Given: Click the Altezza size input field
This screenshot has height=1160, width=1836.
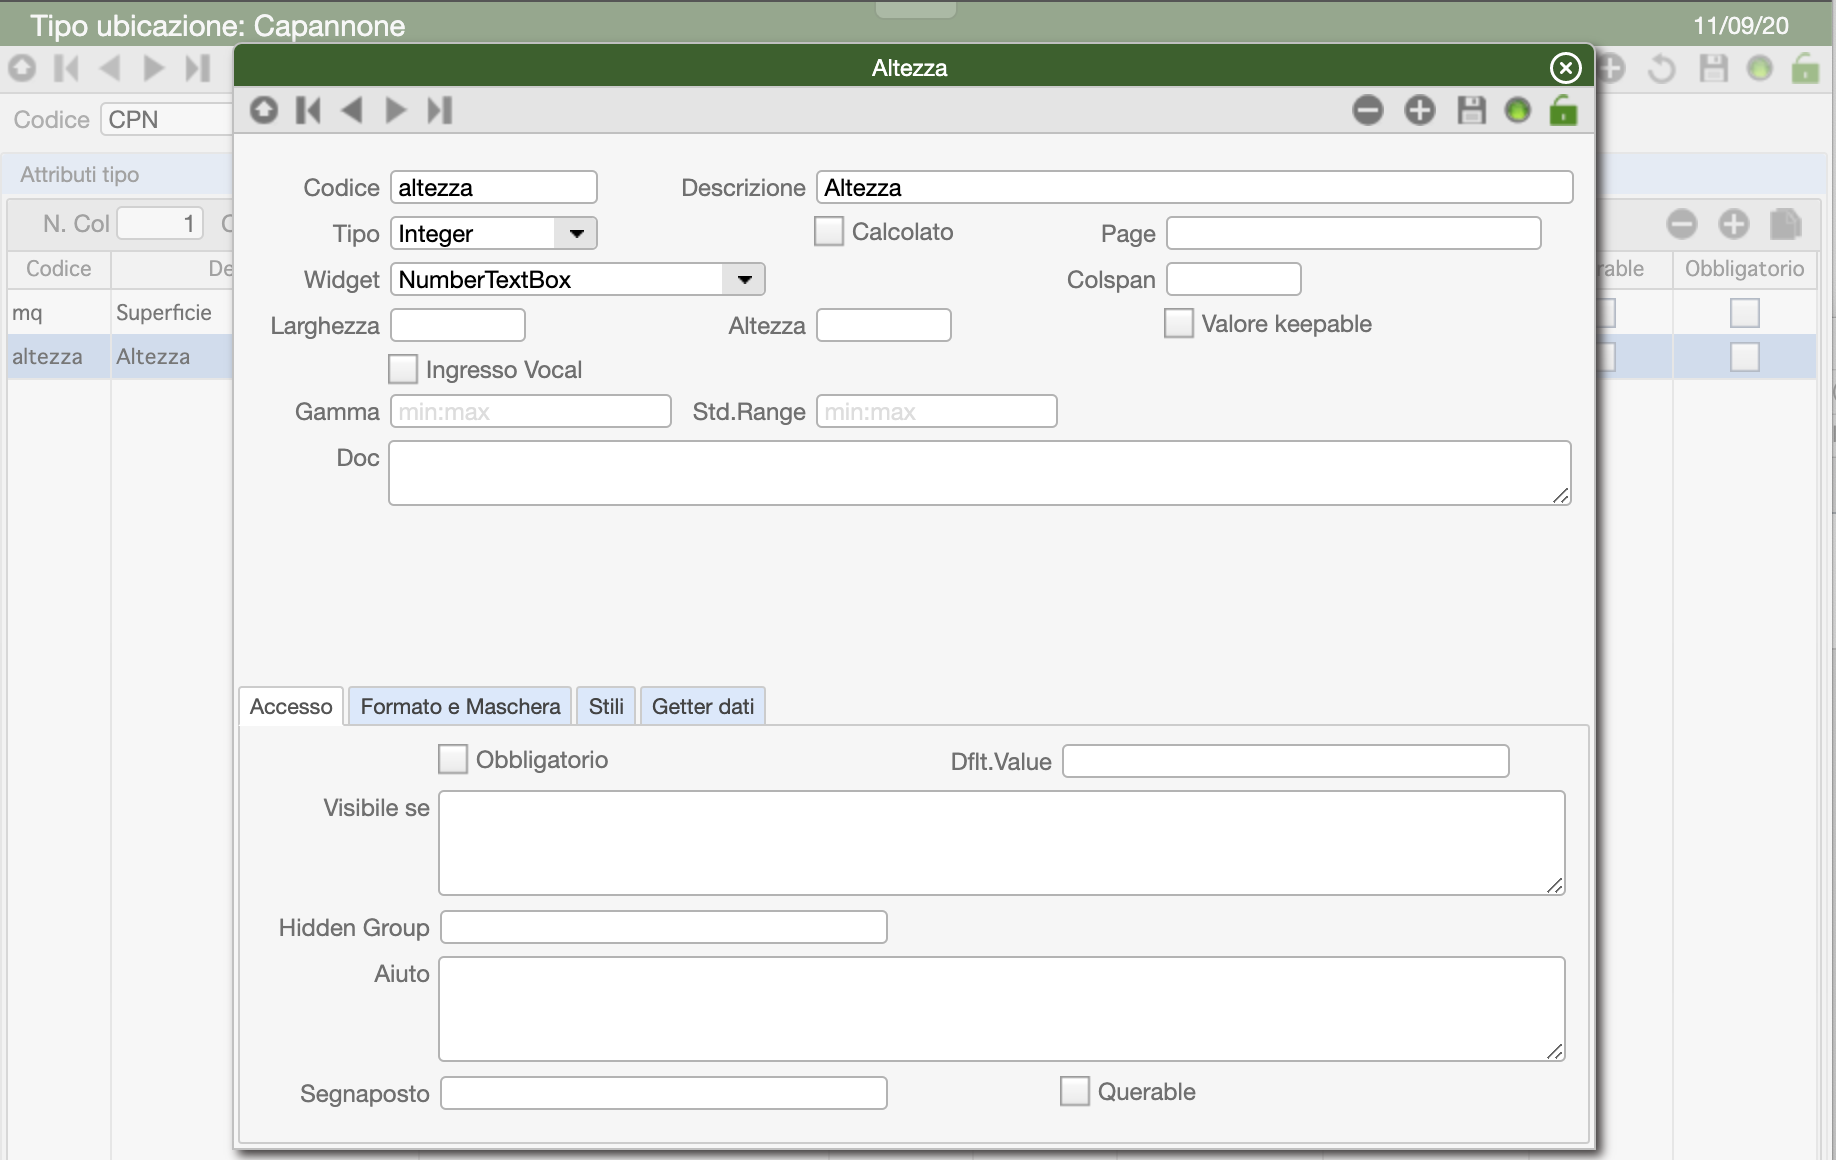Looking at the screenshot, I should point(884,325).
